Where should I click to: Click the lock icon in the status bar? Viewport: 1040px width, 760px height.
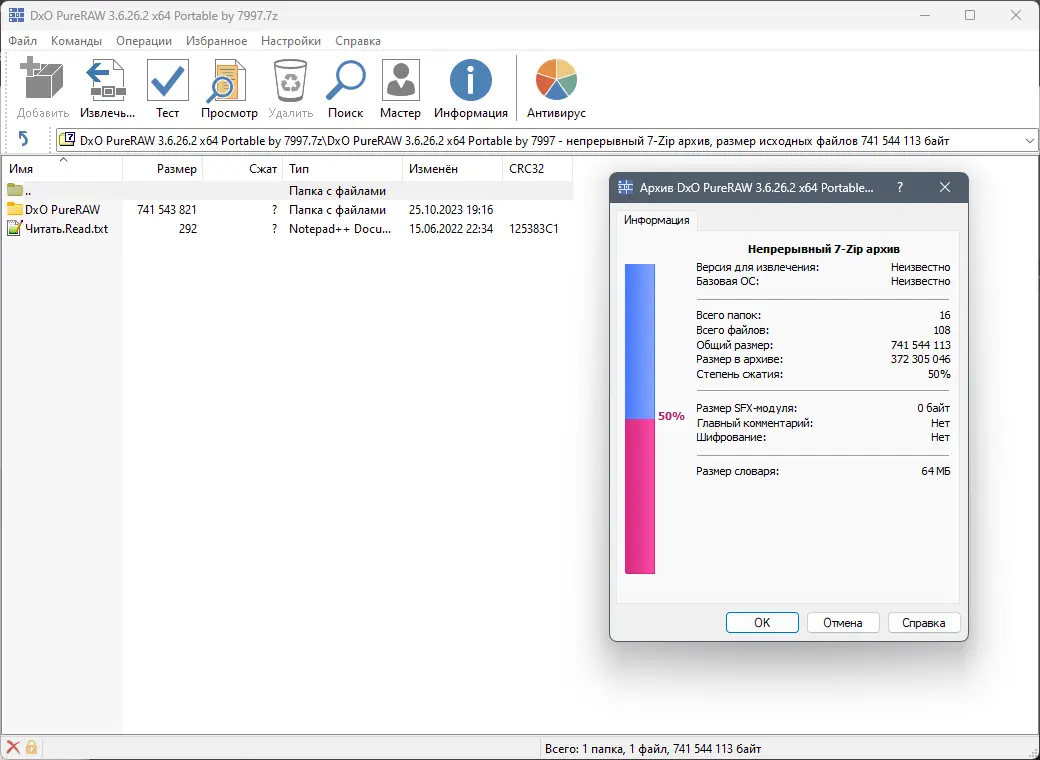click(32, 747)
